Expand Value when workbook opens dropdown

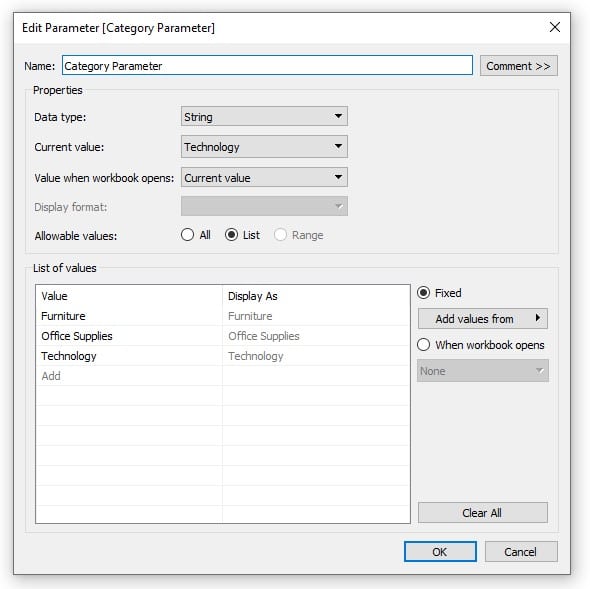coord(264,177)
